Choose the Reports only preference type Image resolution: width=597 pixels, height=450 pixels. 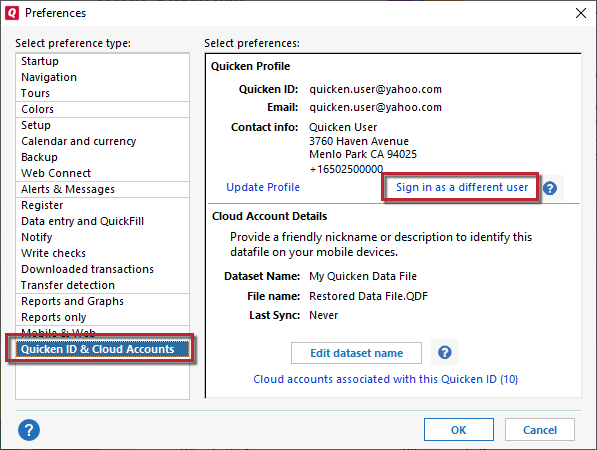[102, 317]
